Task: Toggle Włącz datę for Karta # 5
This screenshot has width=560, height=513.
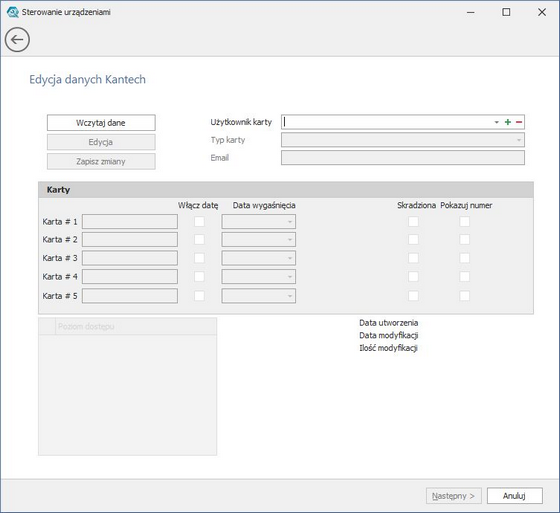Action: pyautogui.click(x=199, y=296)
